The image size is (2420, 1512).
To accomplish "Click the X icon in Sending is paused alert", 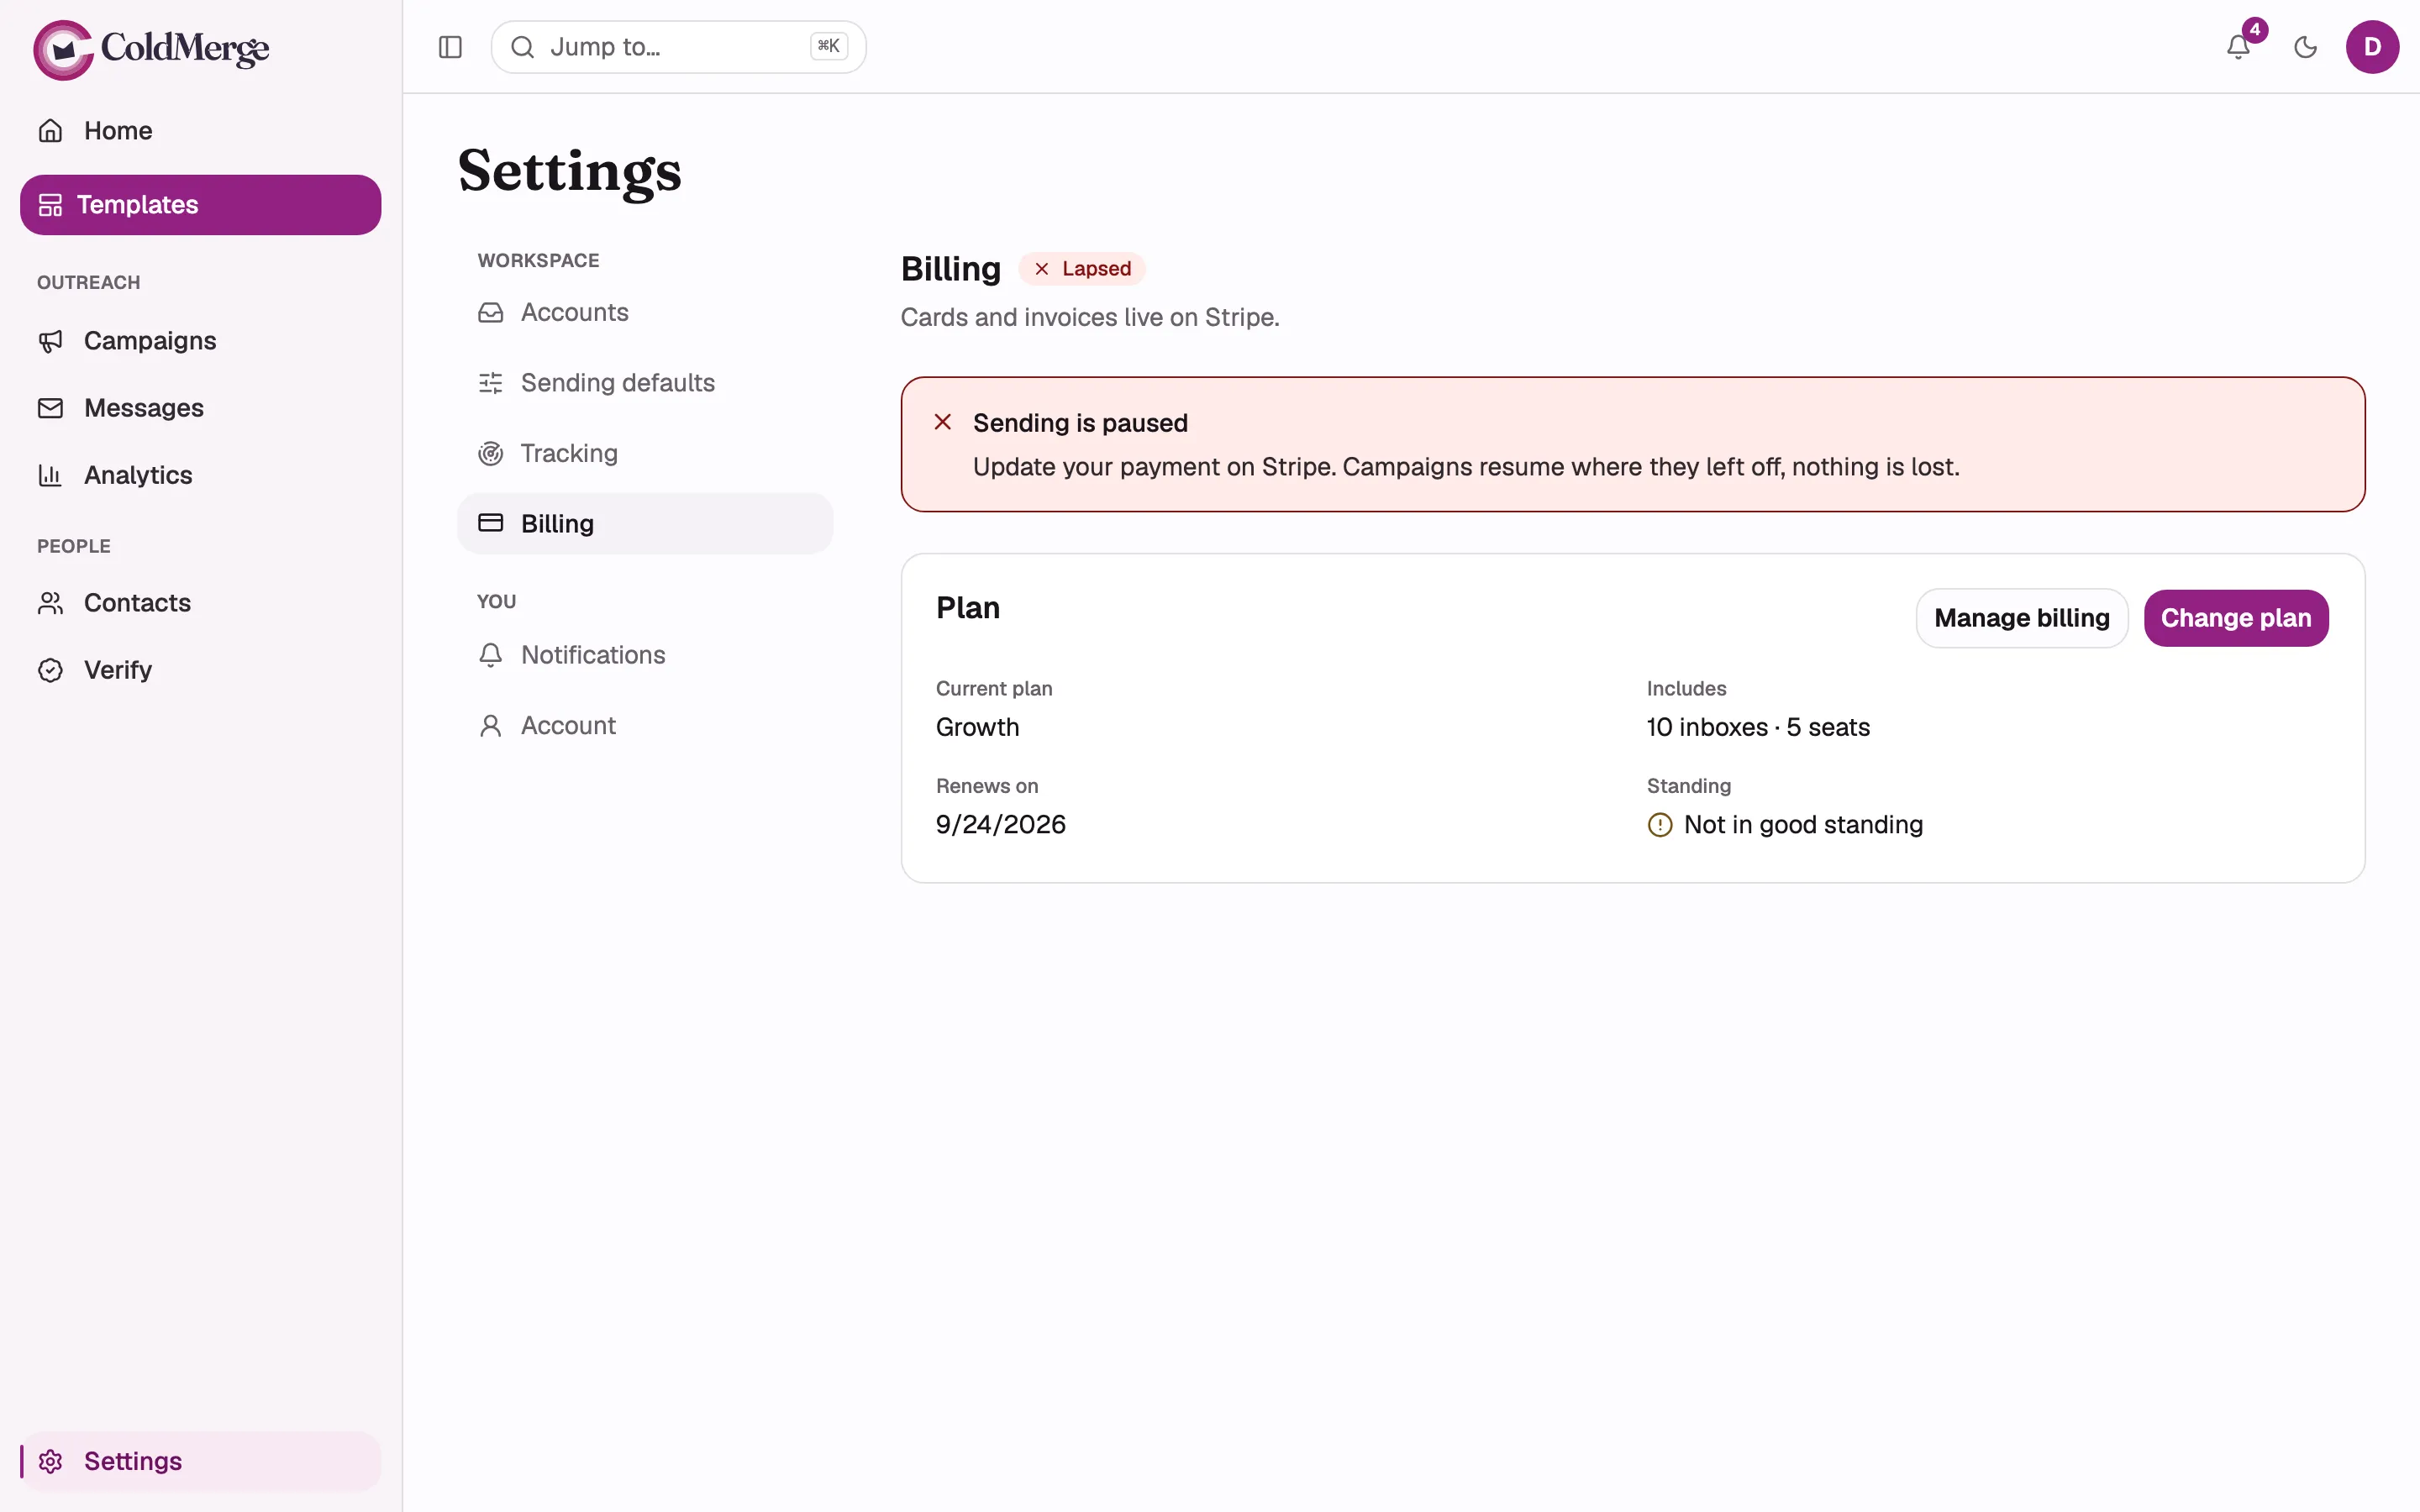I will [942, 423].
